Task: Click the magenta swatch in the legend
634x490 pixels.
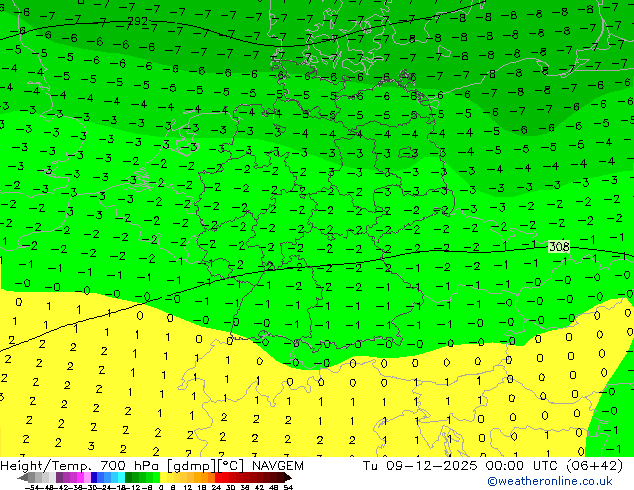Action: tap(80, 477)
